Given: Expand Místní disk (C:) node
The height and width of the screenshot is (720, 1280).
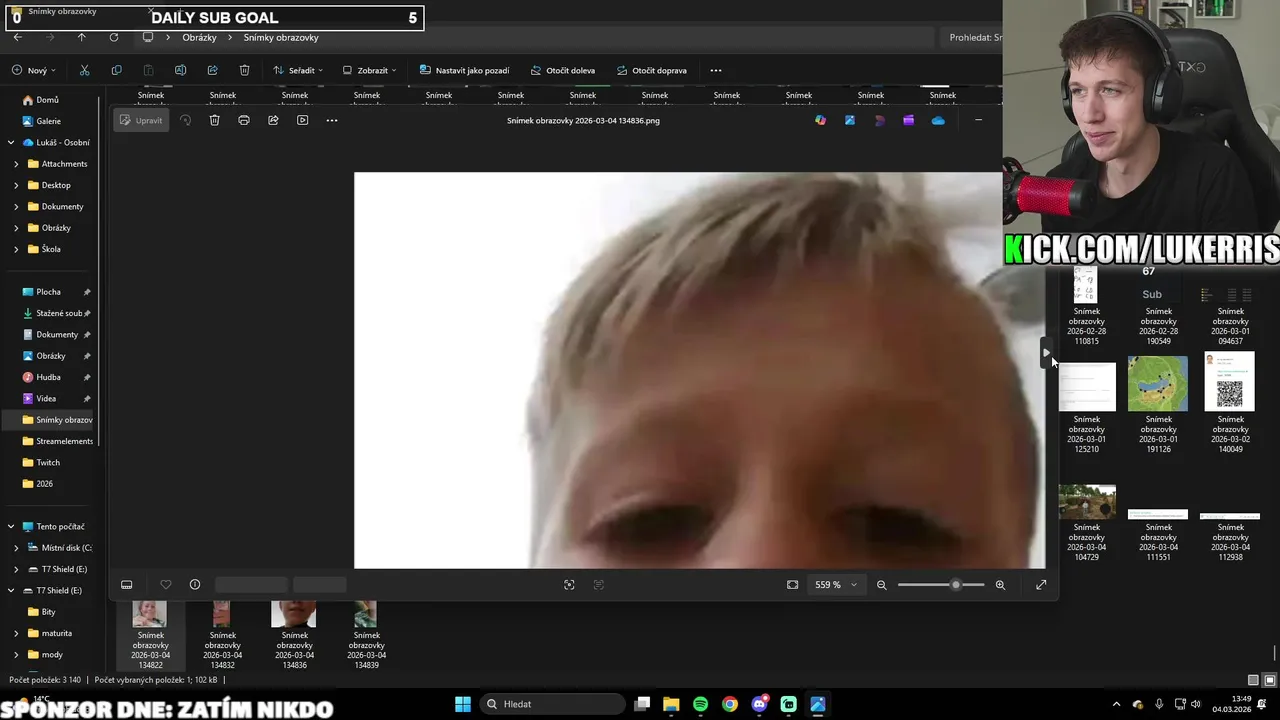Looking at the screenshot, I should [x=15, y=548].
